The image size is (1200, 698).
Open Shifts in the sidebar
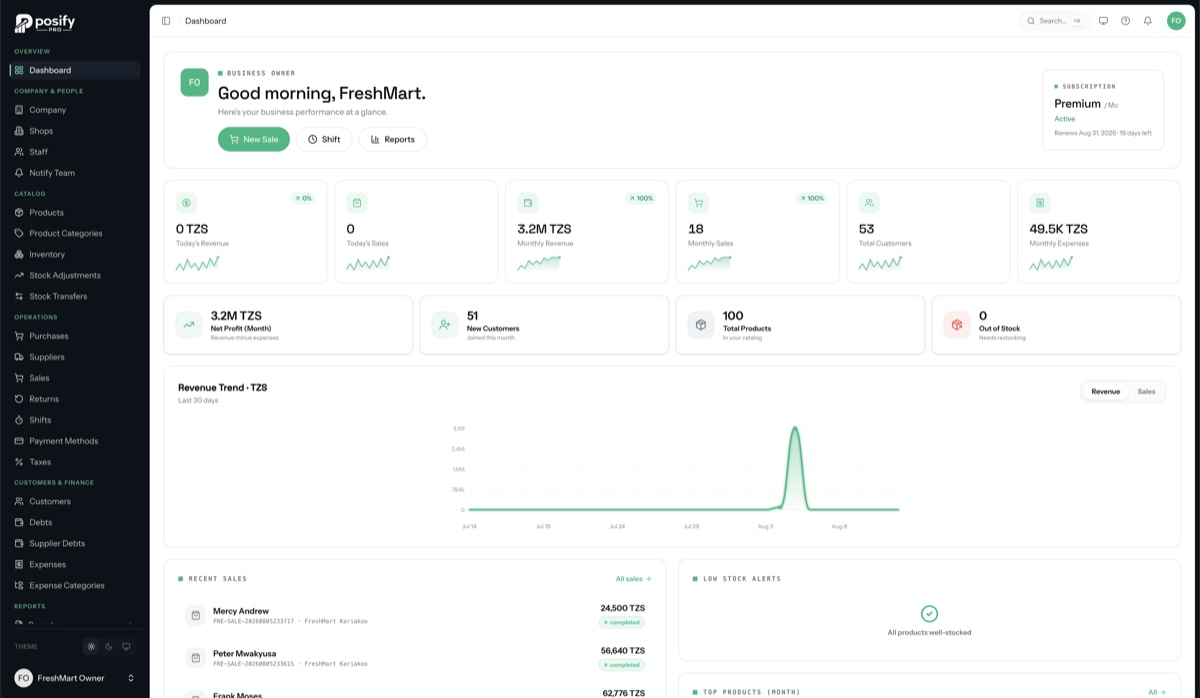75,420
